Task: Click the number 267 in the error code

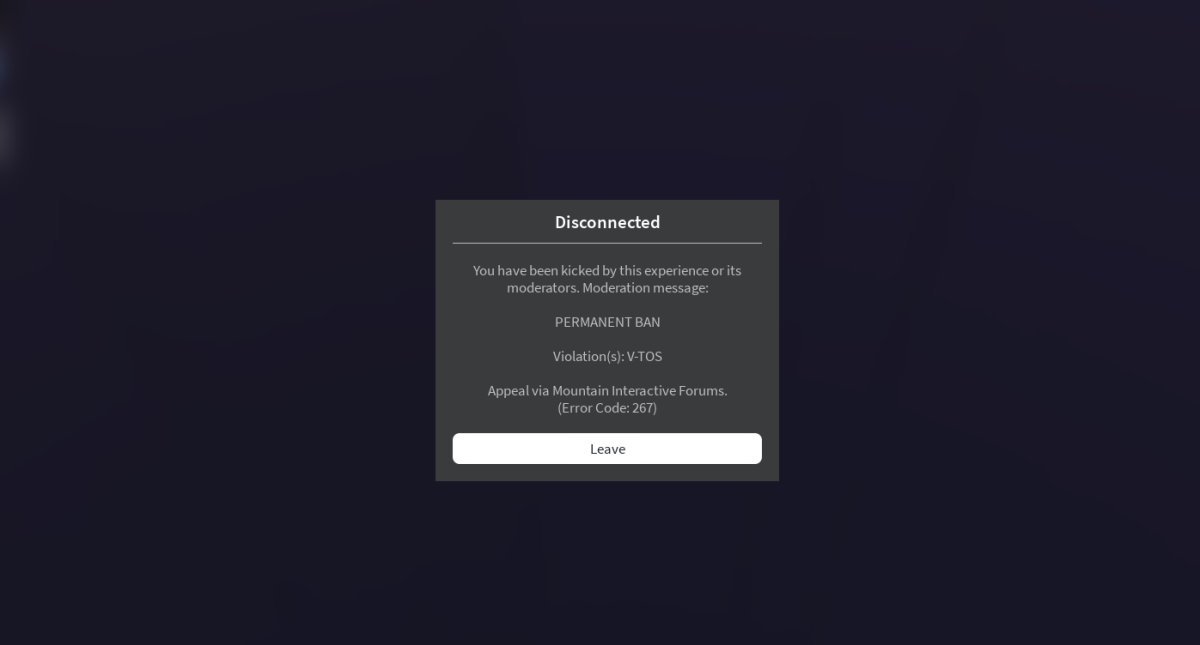Action: tap(642, 408)
